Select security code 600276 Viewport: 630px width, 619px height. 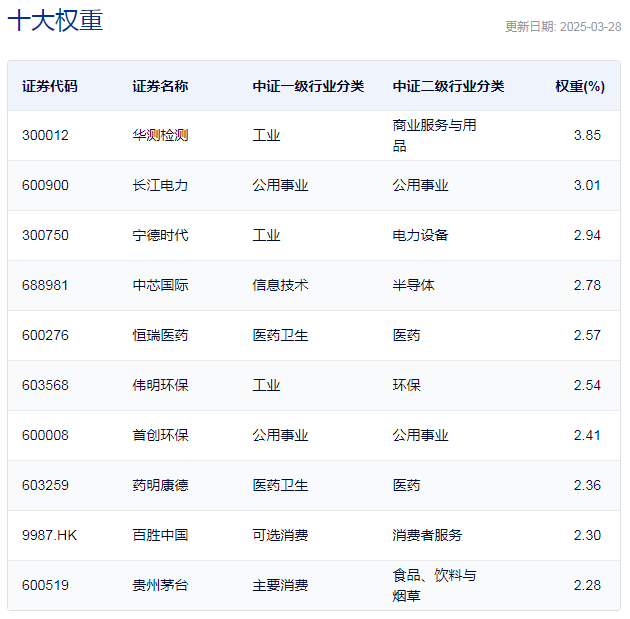pos(45,335)
